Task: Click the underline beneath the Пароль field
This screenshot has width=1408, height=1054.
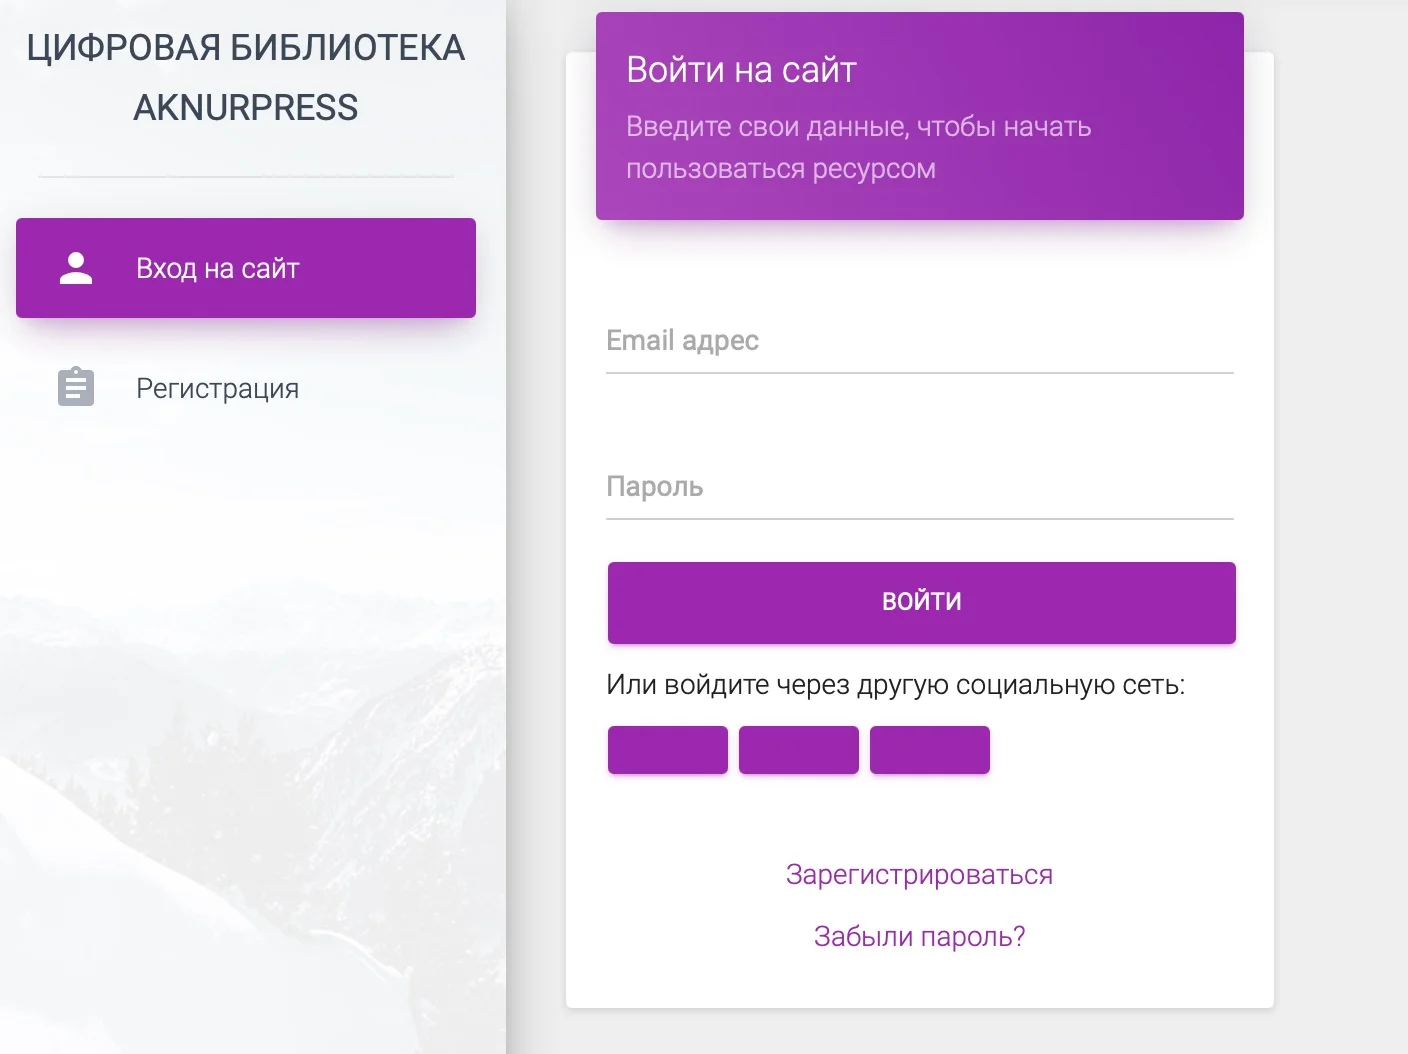Action: [x=919, y=519]
